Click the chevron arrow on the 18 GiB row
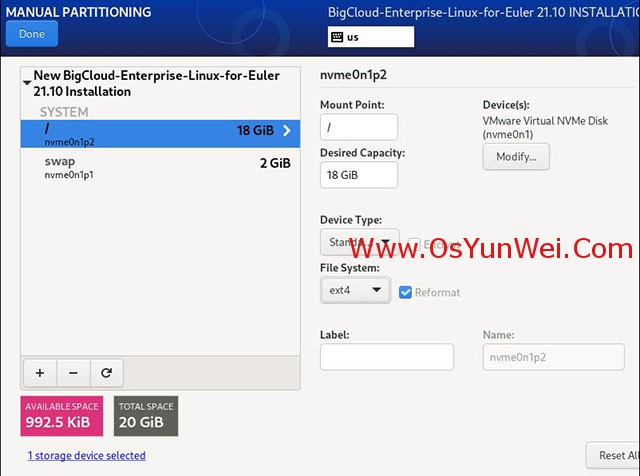The width and height of the screenshot is (640, 476). (x=287, y=131)
